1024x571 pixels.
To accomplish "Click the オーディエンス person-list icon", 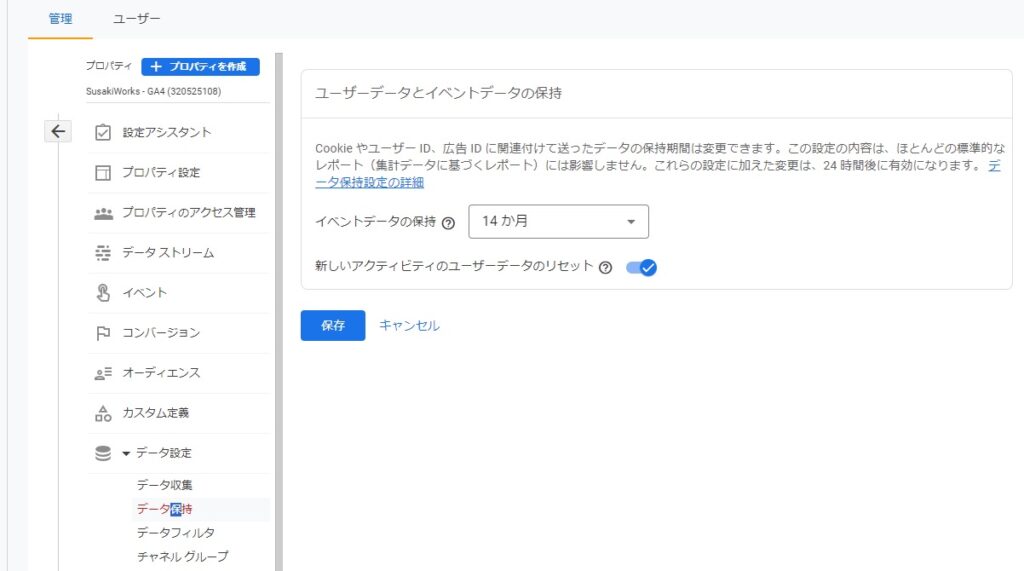I will pyautogui.click(x=103, y=373).
